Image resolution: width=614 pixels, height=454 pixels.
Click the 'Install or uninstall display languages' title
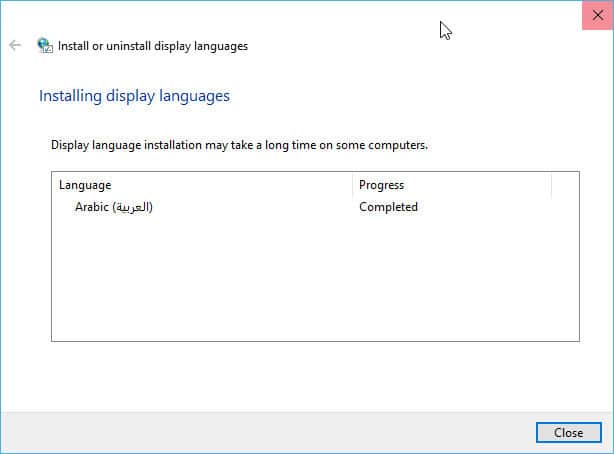click(x=153, y=46)
